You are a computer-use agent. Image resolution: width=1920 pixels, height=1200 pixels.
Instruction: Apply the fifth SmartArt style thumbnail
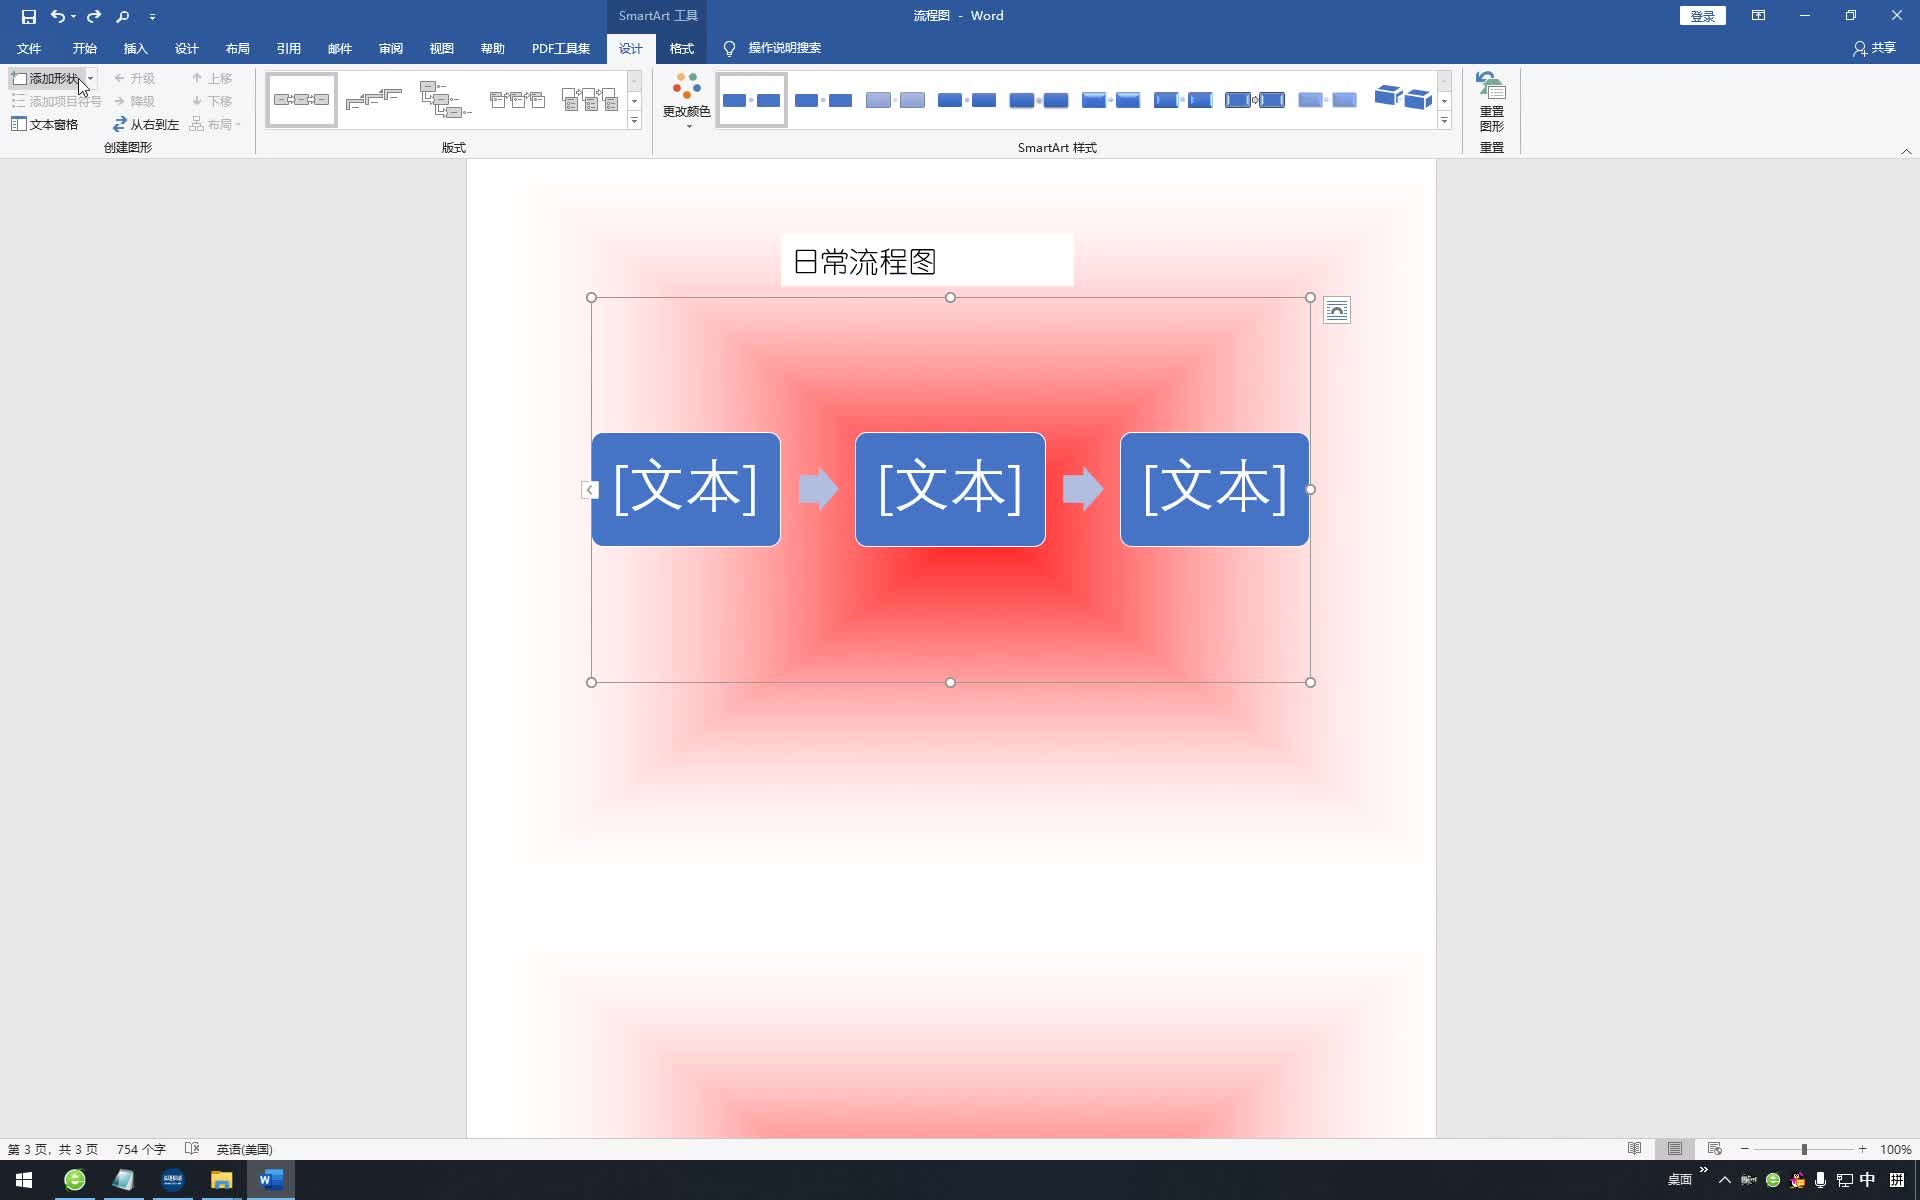pos(1040,100)
